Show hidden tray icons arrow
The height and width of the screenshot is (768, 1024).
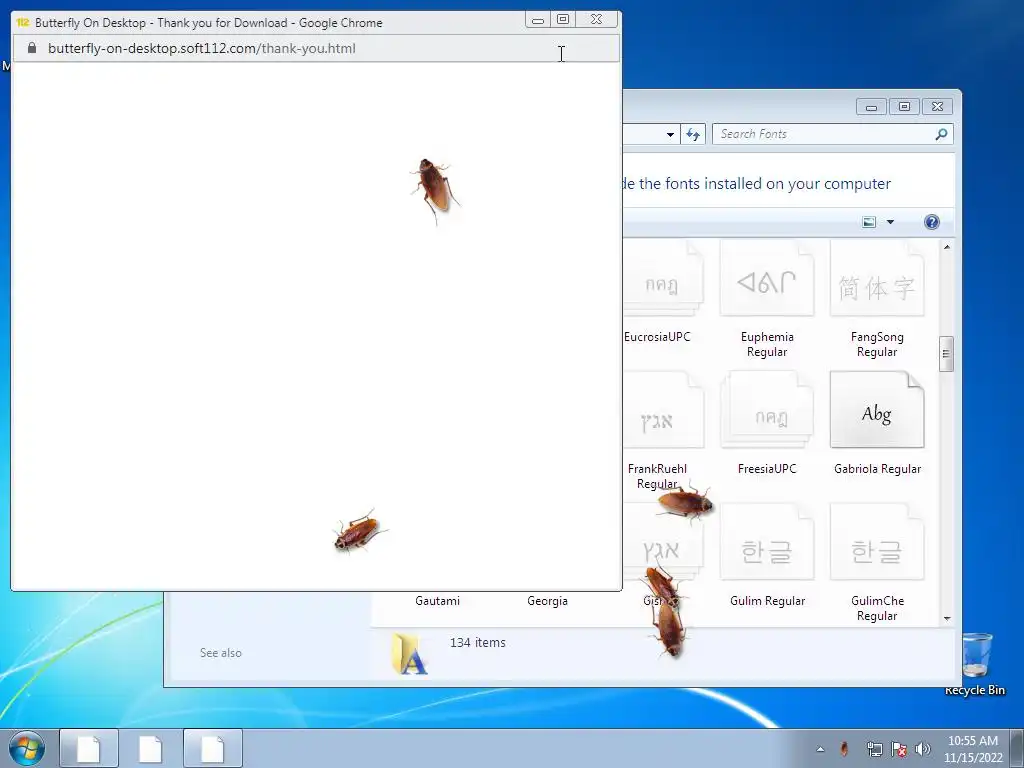[820, 749]
